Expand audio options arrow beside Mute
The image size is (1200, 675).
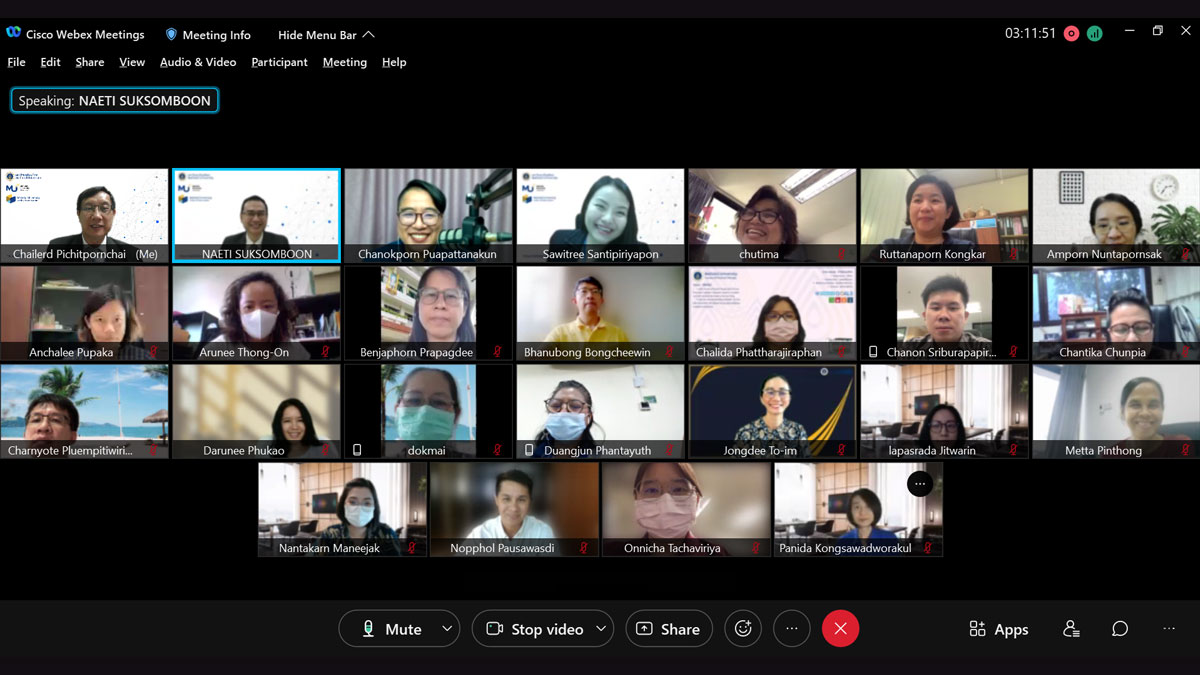[447, 629]
